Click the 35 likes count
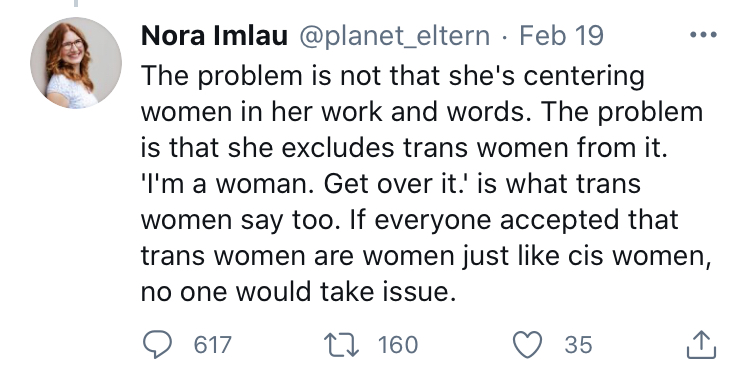The width and height of the screenshot is (750, 375). 578,345
